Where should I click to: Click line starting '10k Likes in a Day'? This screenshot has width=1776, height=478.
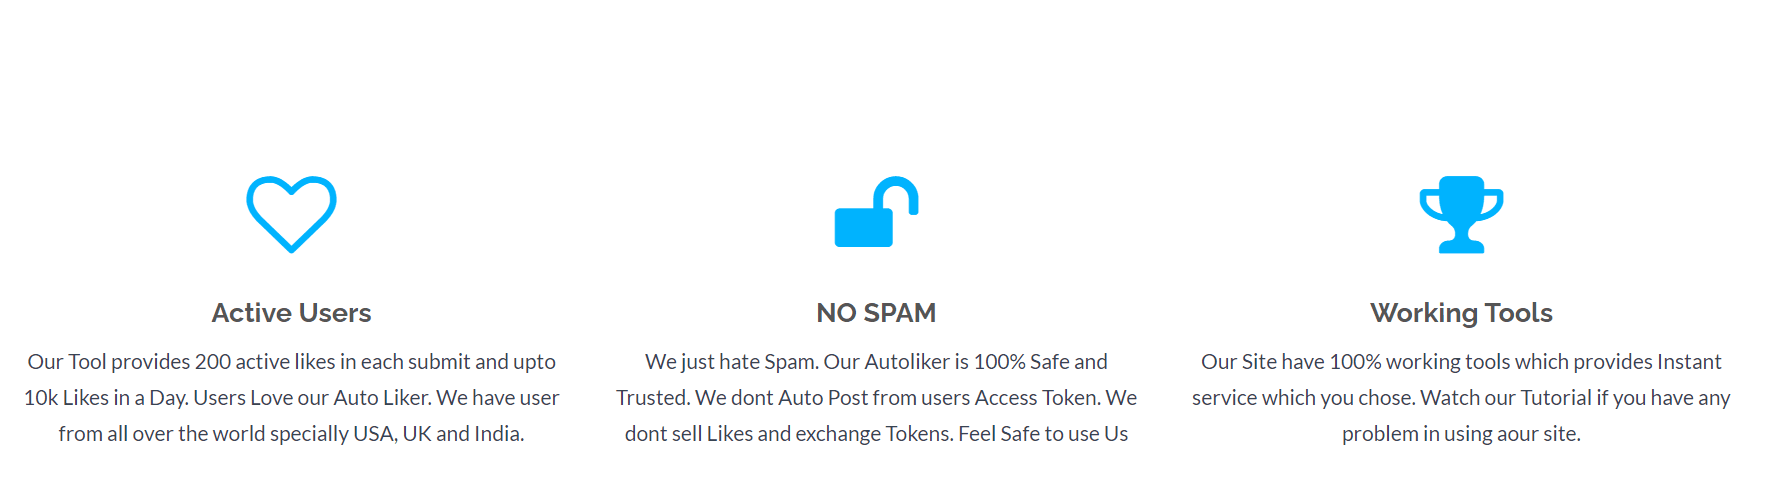[291, 398]
